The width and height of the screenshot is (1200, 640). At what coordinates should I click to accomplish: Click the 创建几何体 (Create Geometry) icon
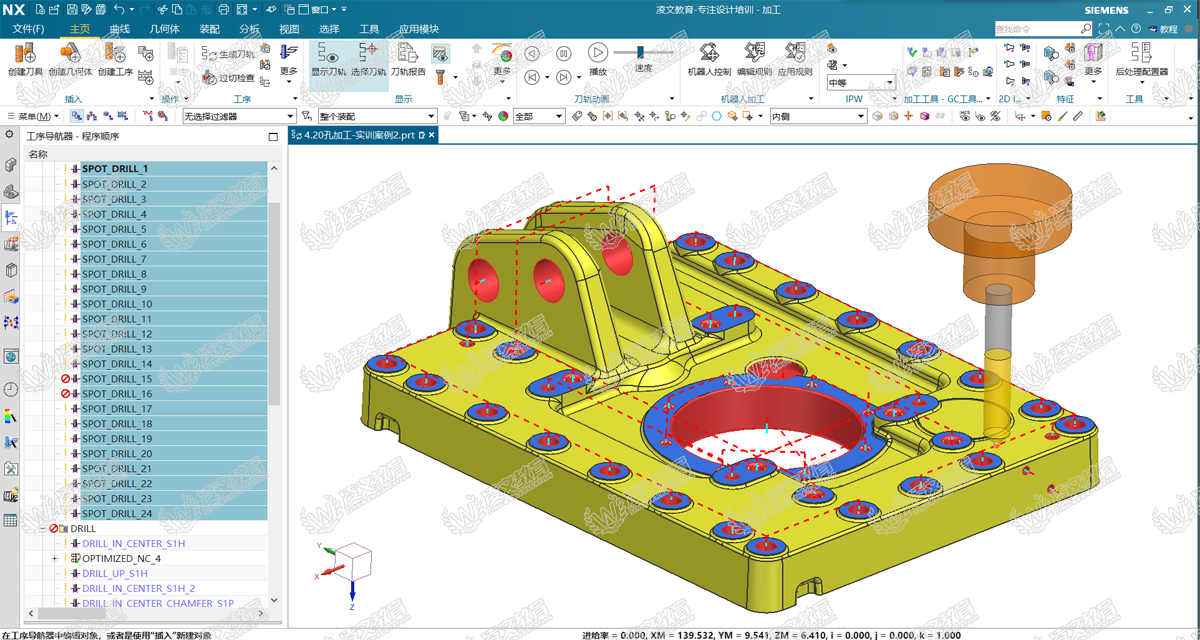pos(70,60)
